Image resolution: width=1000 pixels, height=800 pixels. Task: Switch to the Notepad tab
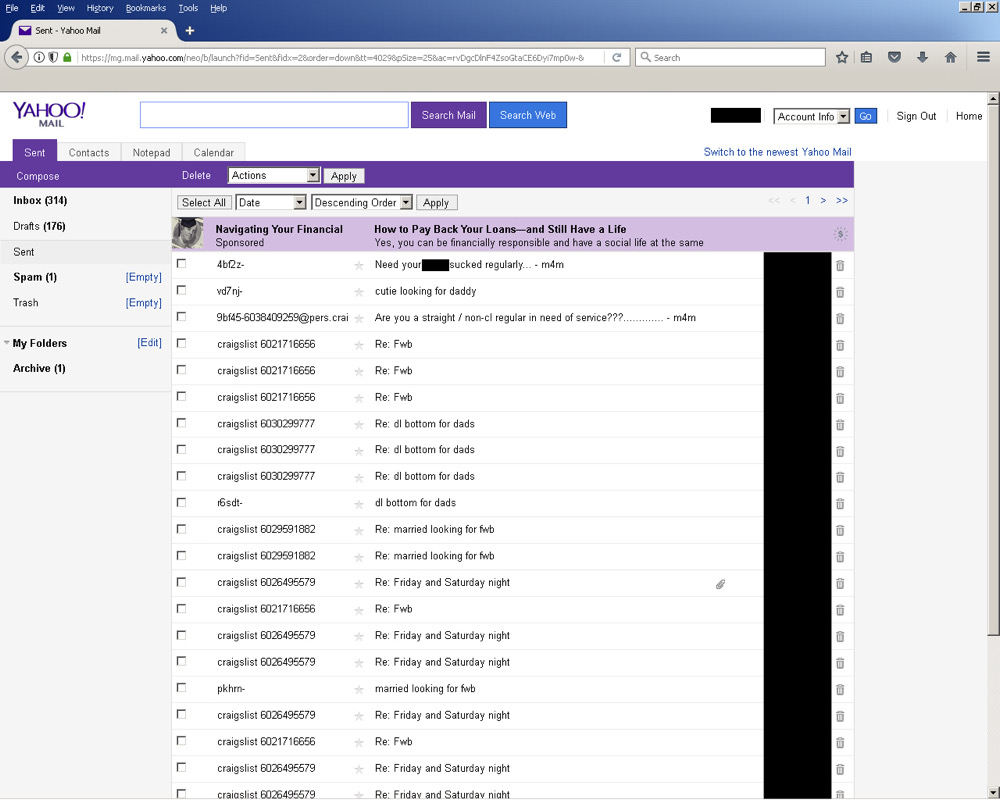click(x=151, y=152)
